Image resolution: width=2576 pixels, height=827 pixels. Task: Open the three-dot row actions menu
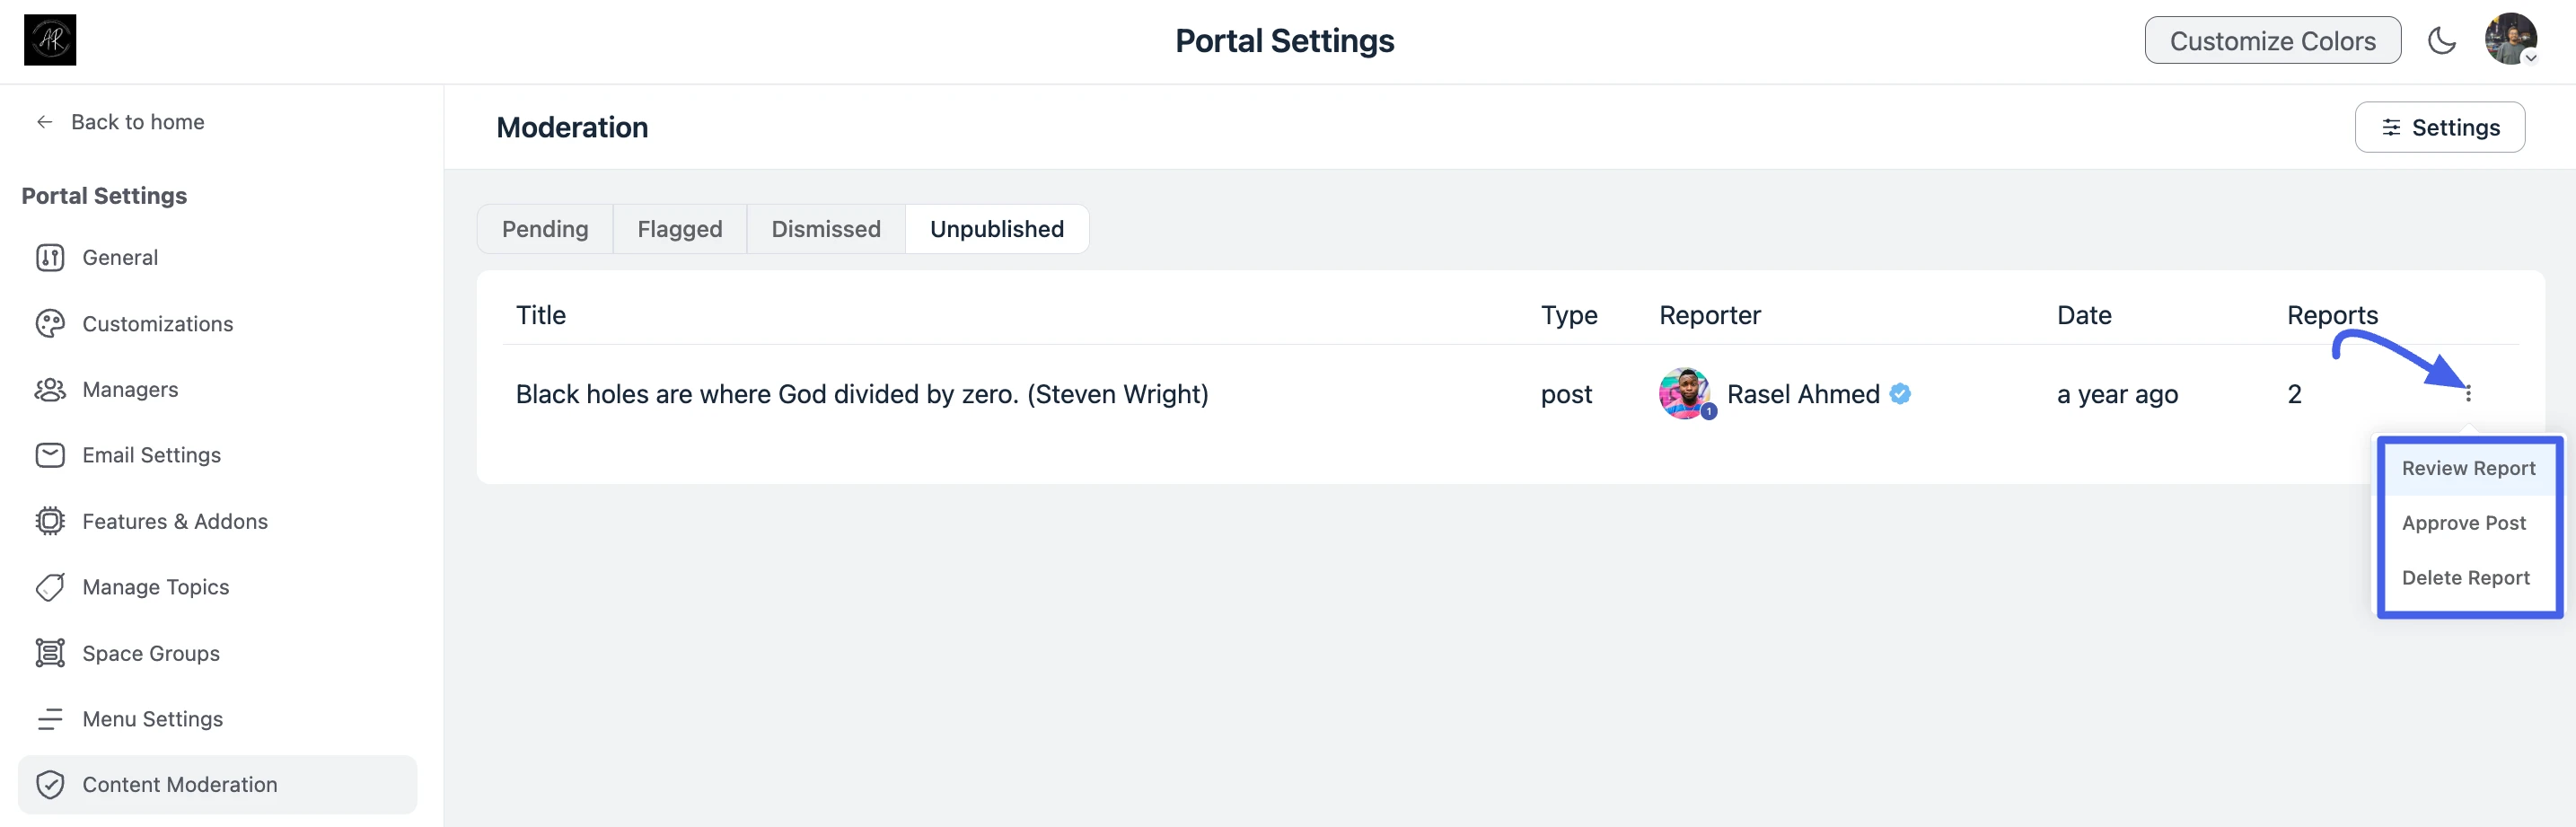pyautogui.click(x=2468, y=394)
